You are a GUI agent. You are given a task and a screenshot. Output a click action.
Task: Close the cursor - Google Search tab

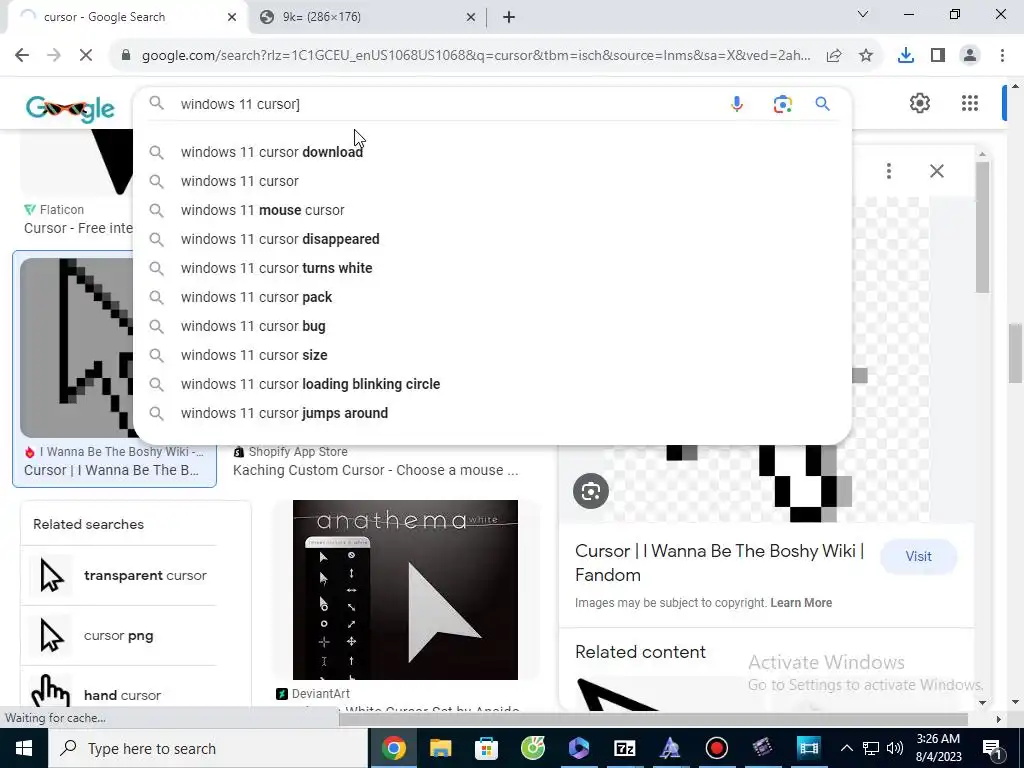[232, 17]
